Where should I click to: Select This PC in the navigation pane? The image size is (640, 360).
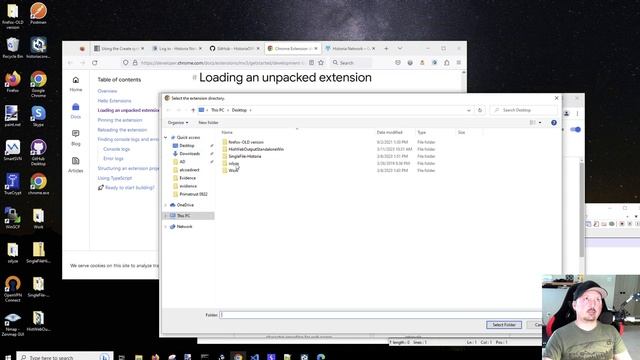click(x=183, y=216)
